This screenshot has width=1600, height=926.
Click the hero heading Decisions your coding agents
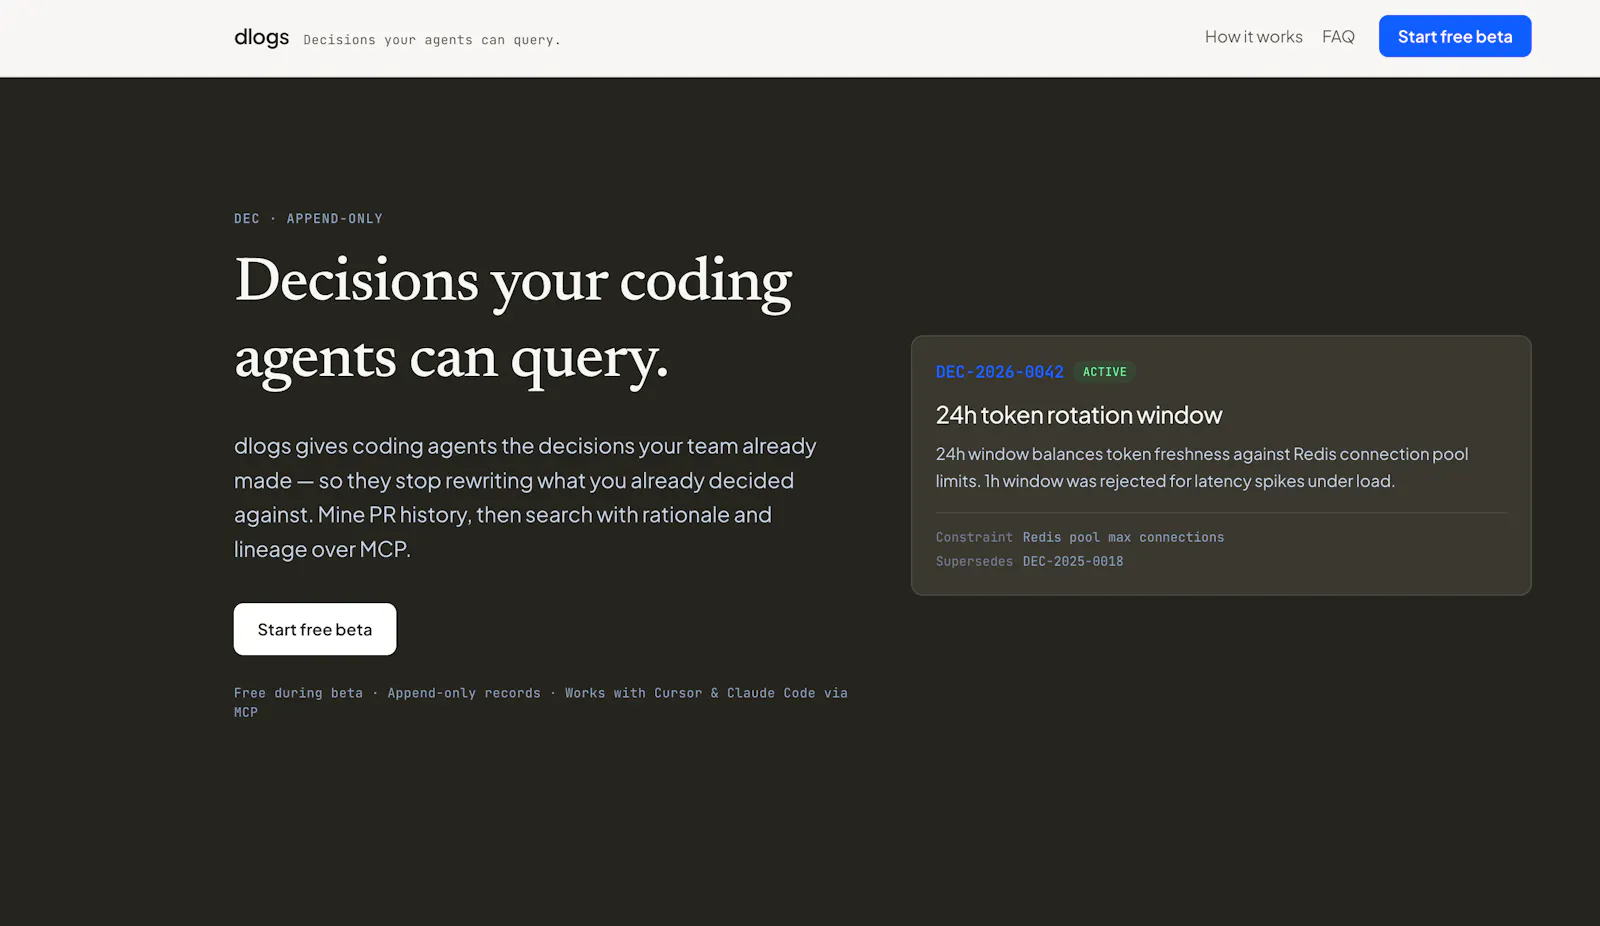click(513, 319)
